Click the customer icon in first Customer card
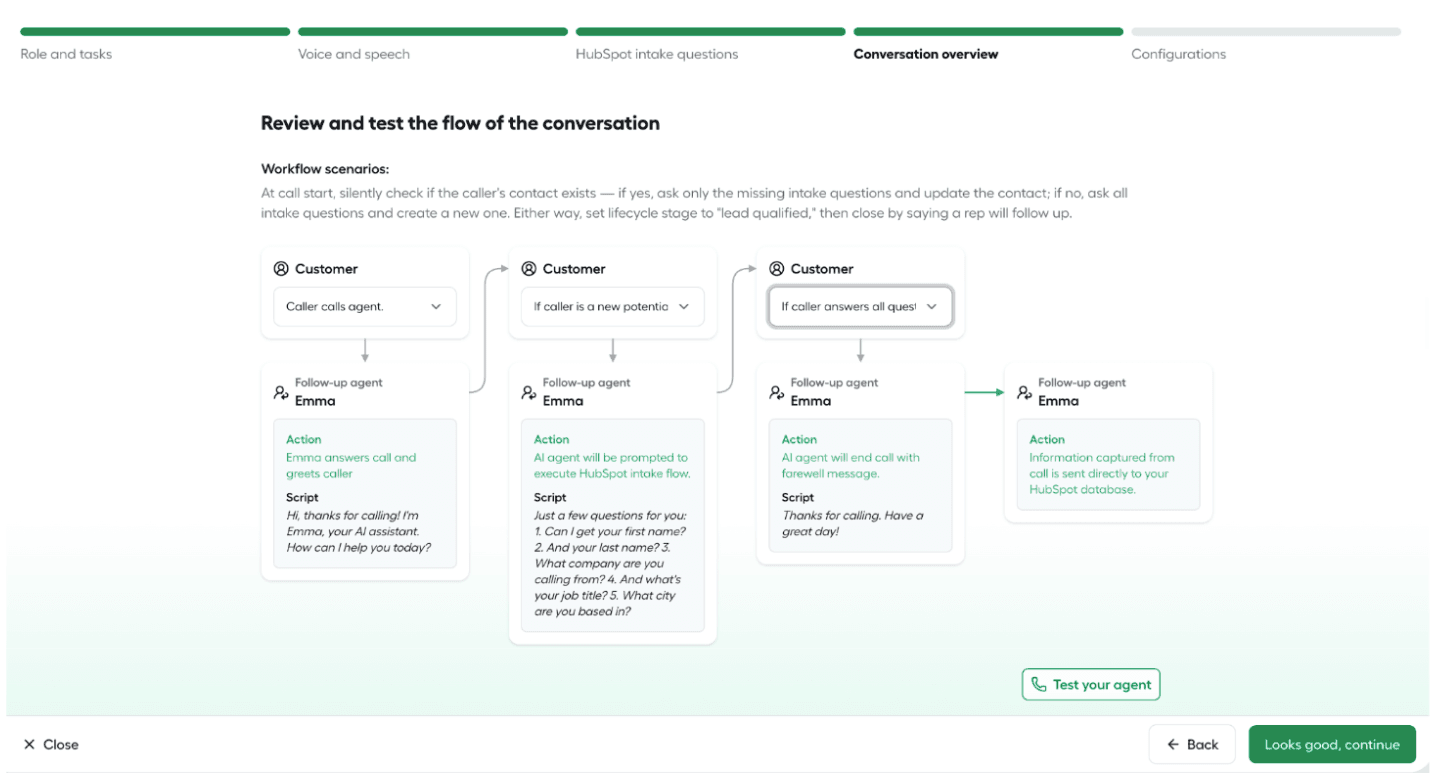The image size is (1433, 773). pos(281,269)
